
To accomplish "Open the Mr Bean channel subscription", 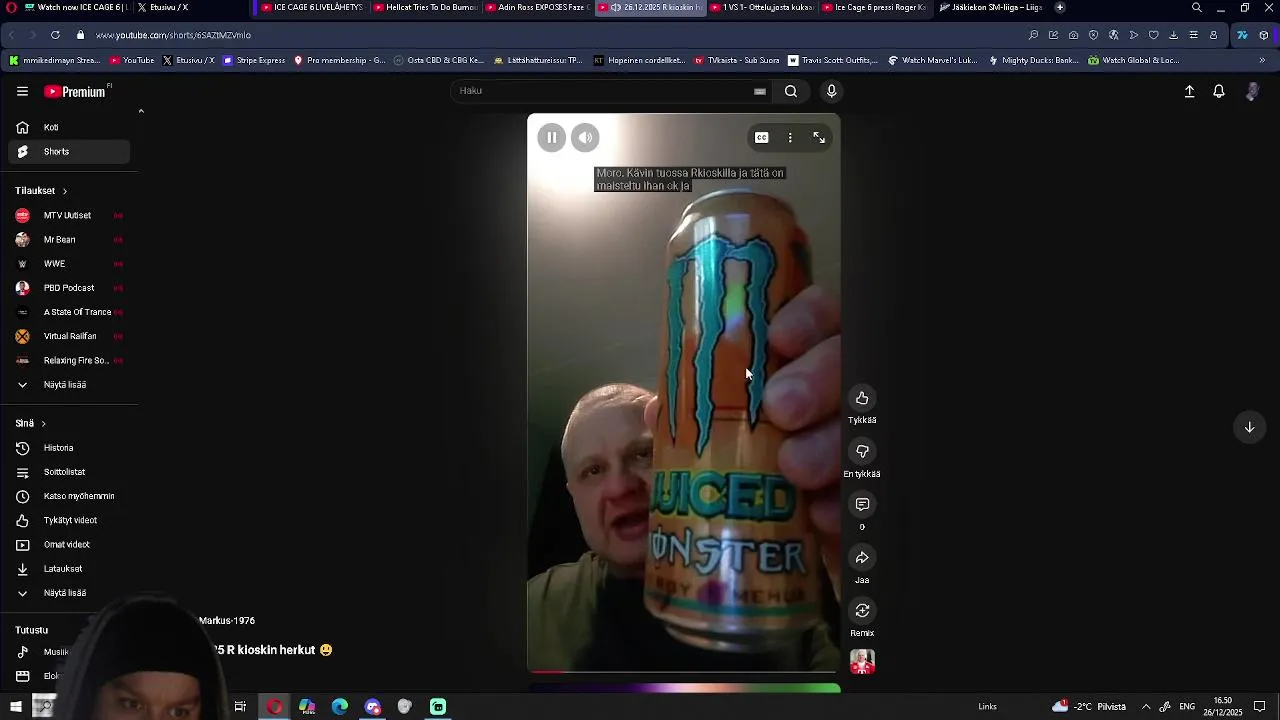I will coord(69,240).
